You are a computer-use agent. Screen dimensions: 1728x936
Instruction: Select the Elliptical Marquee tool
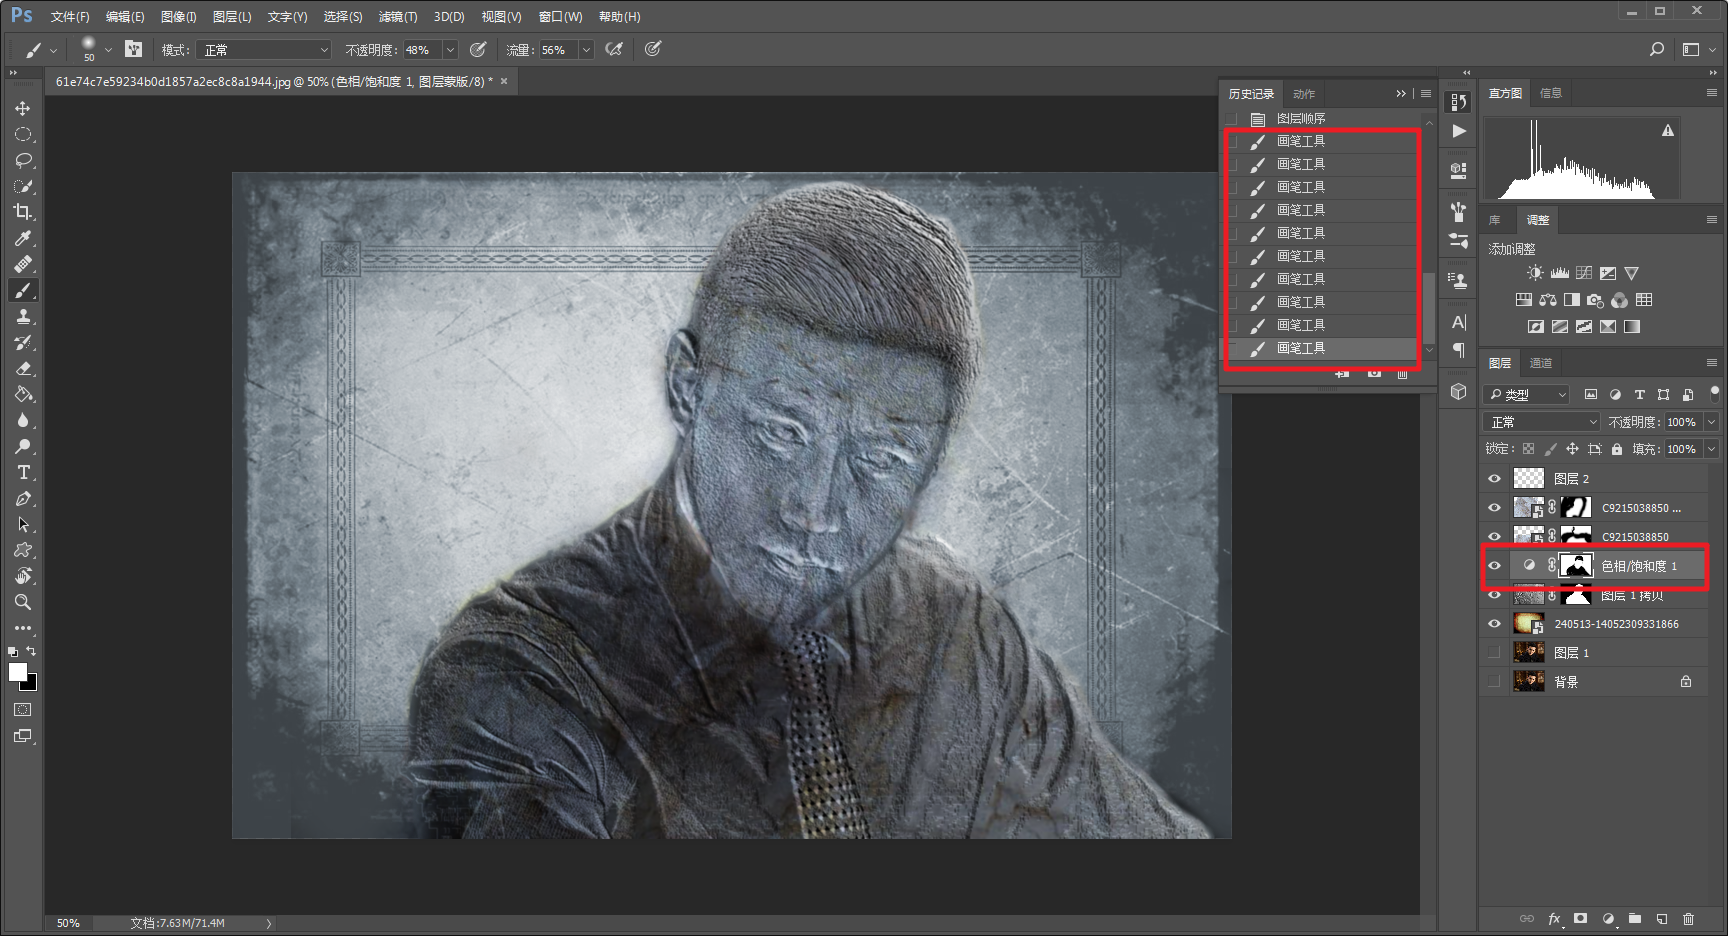23,134
